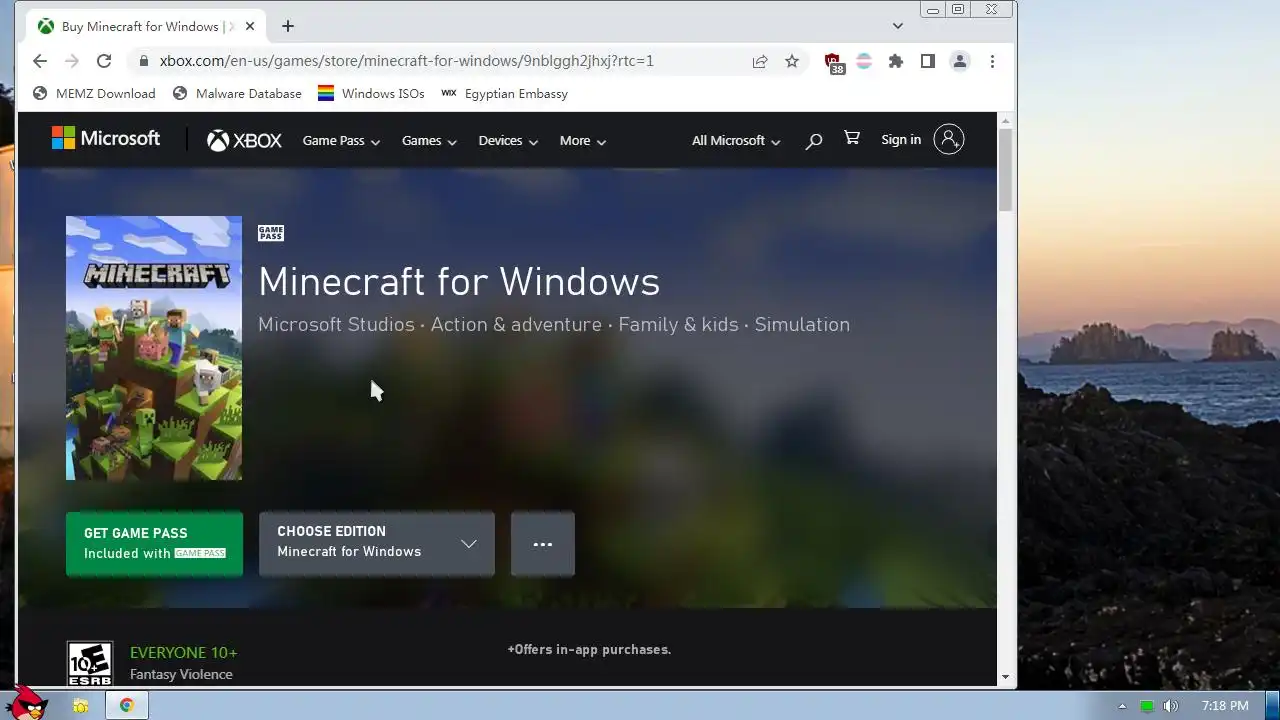This screenshot has width=1280, height=720.
Task: Open the shopping cart
Action: pos(852,139)
